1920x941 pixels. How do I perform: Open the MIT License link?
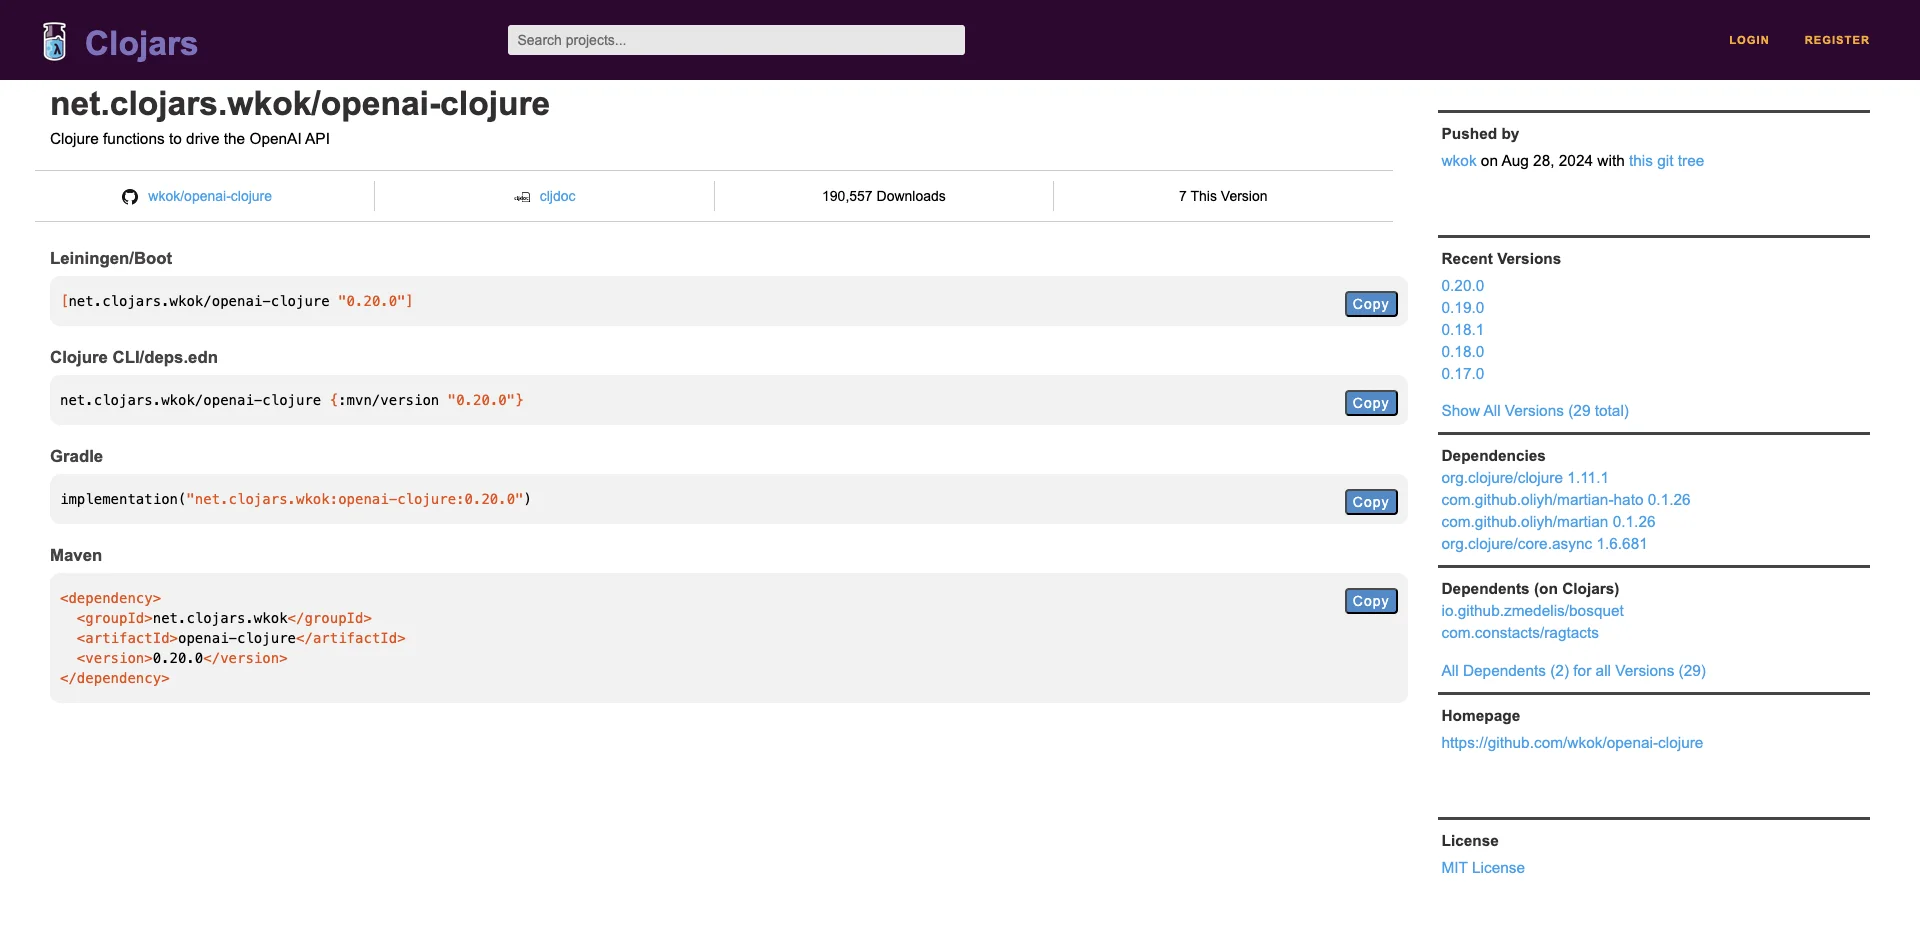pyautogui.click(x=1483, y=868)
